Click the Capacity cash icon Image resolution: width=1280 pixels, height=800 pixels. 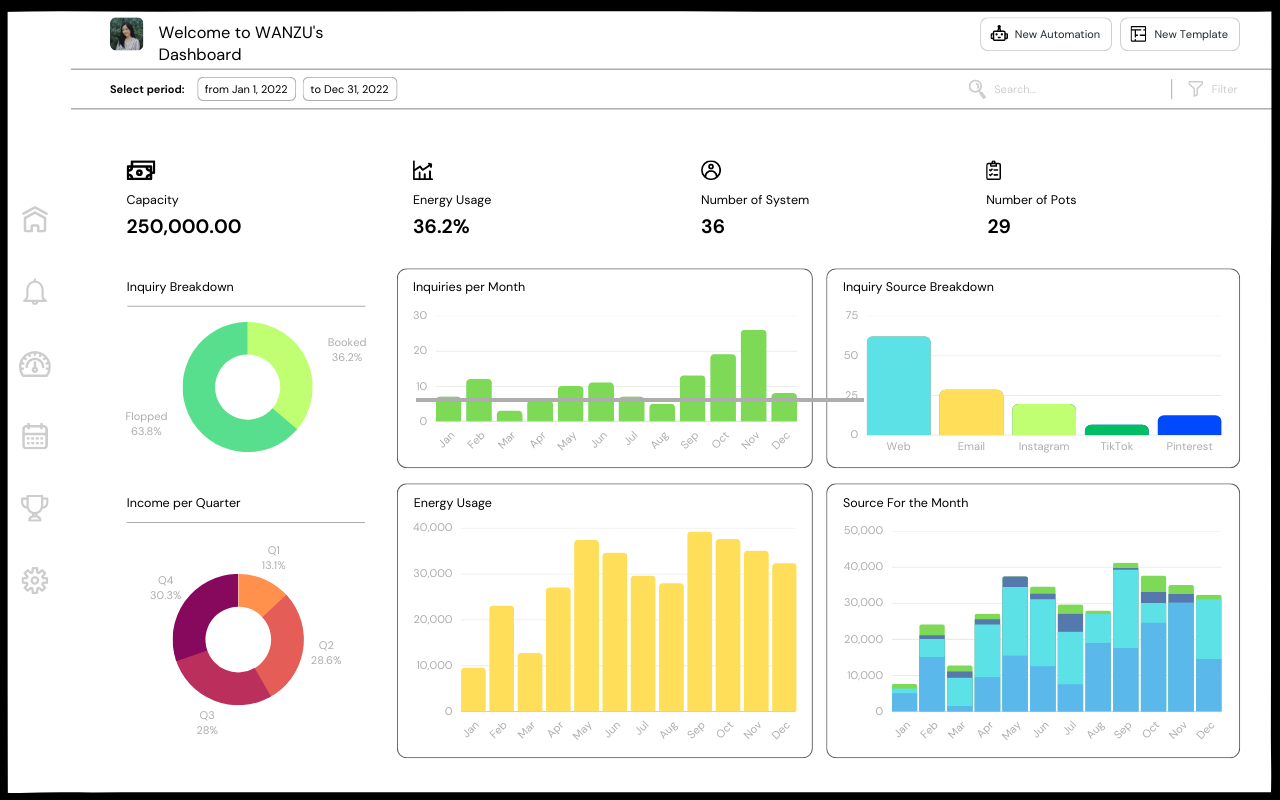click(141, 170)
